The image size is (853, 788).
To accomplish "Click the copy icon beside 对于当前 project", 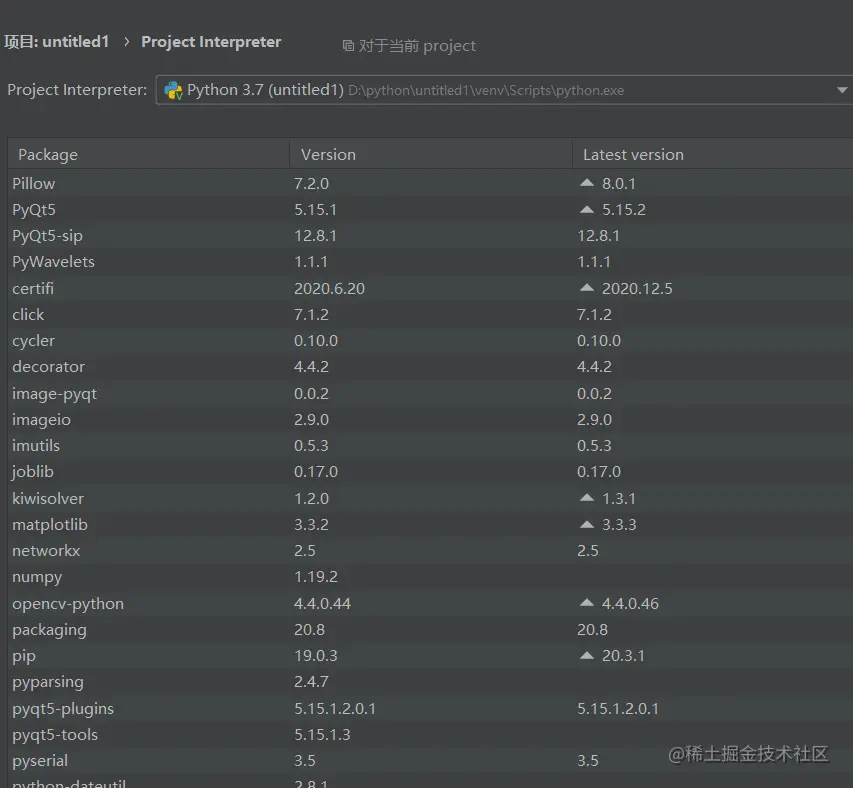I will [348, 46].
